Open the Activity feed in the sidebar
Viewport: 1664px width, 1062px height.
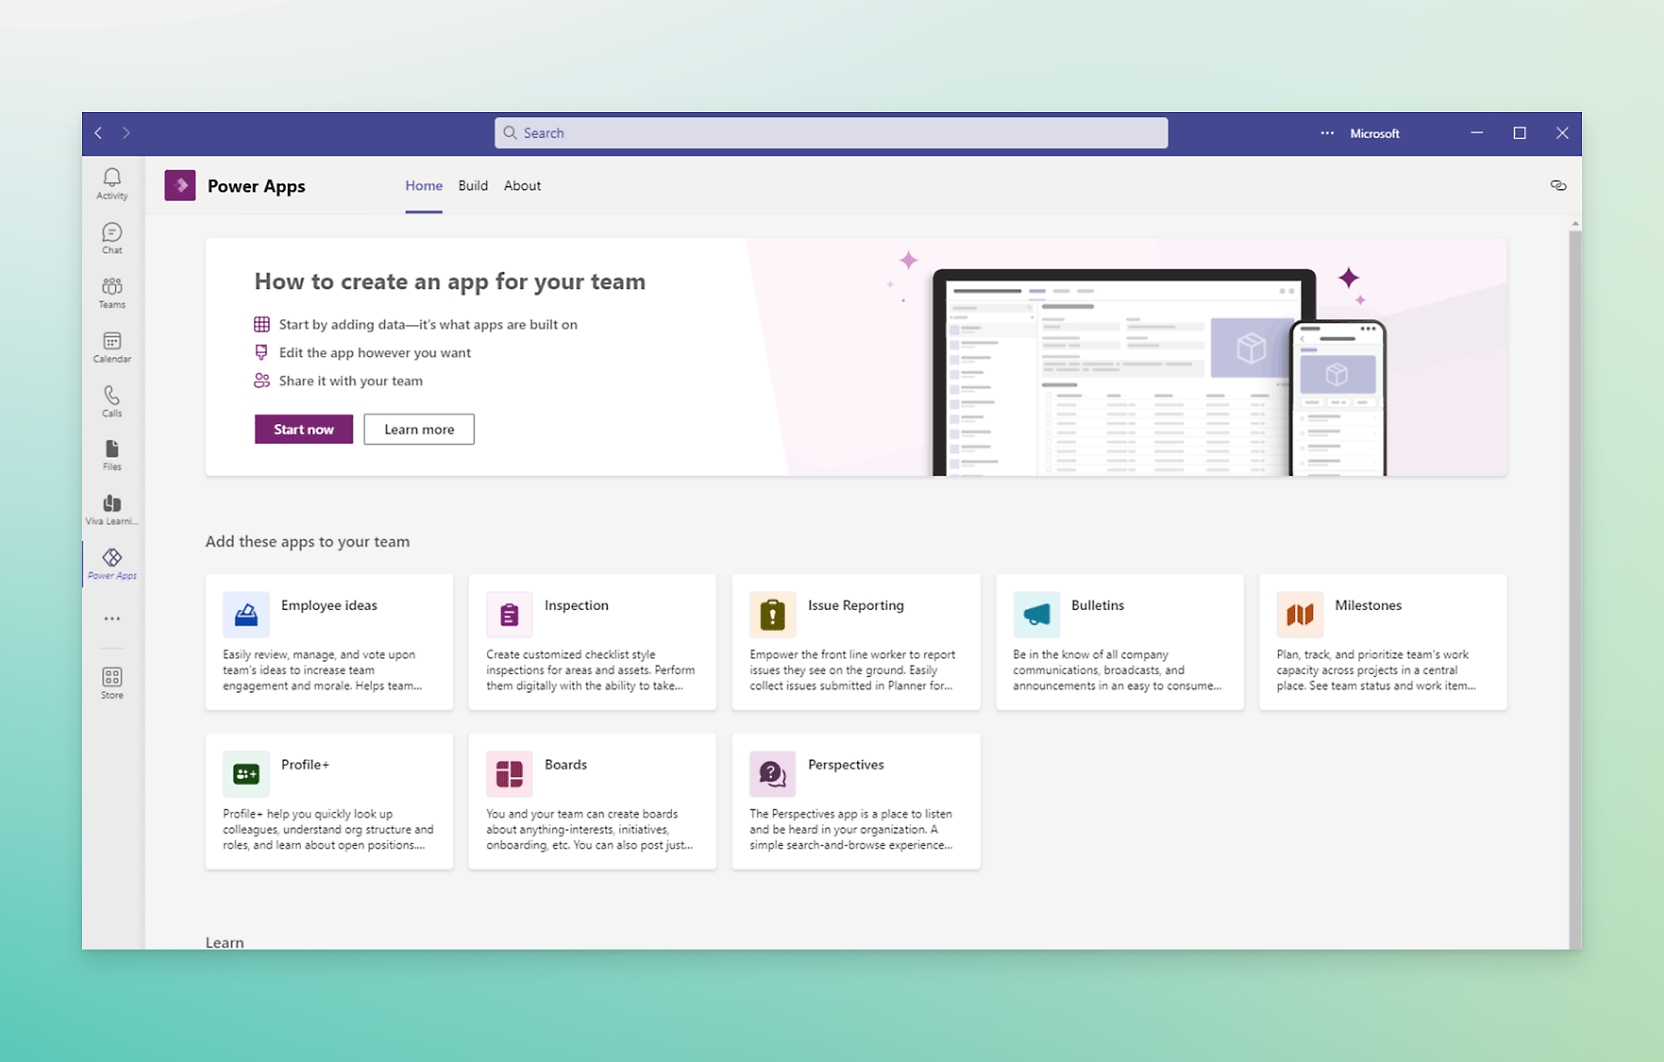pos(111,183)
